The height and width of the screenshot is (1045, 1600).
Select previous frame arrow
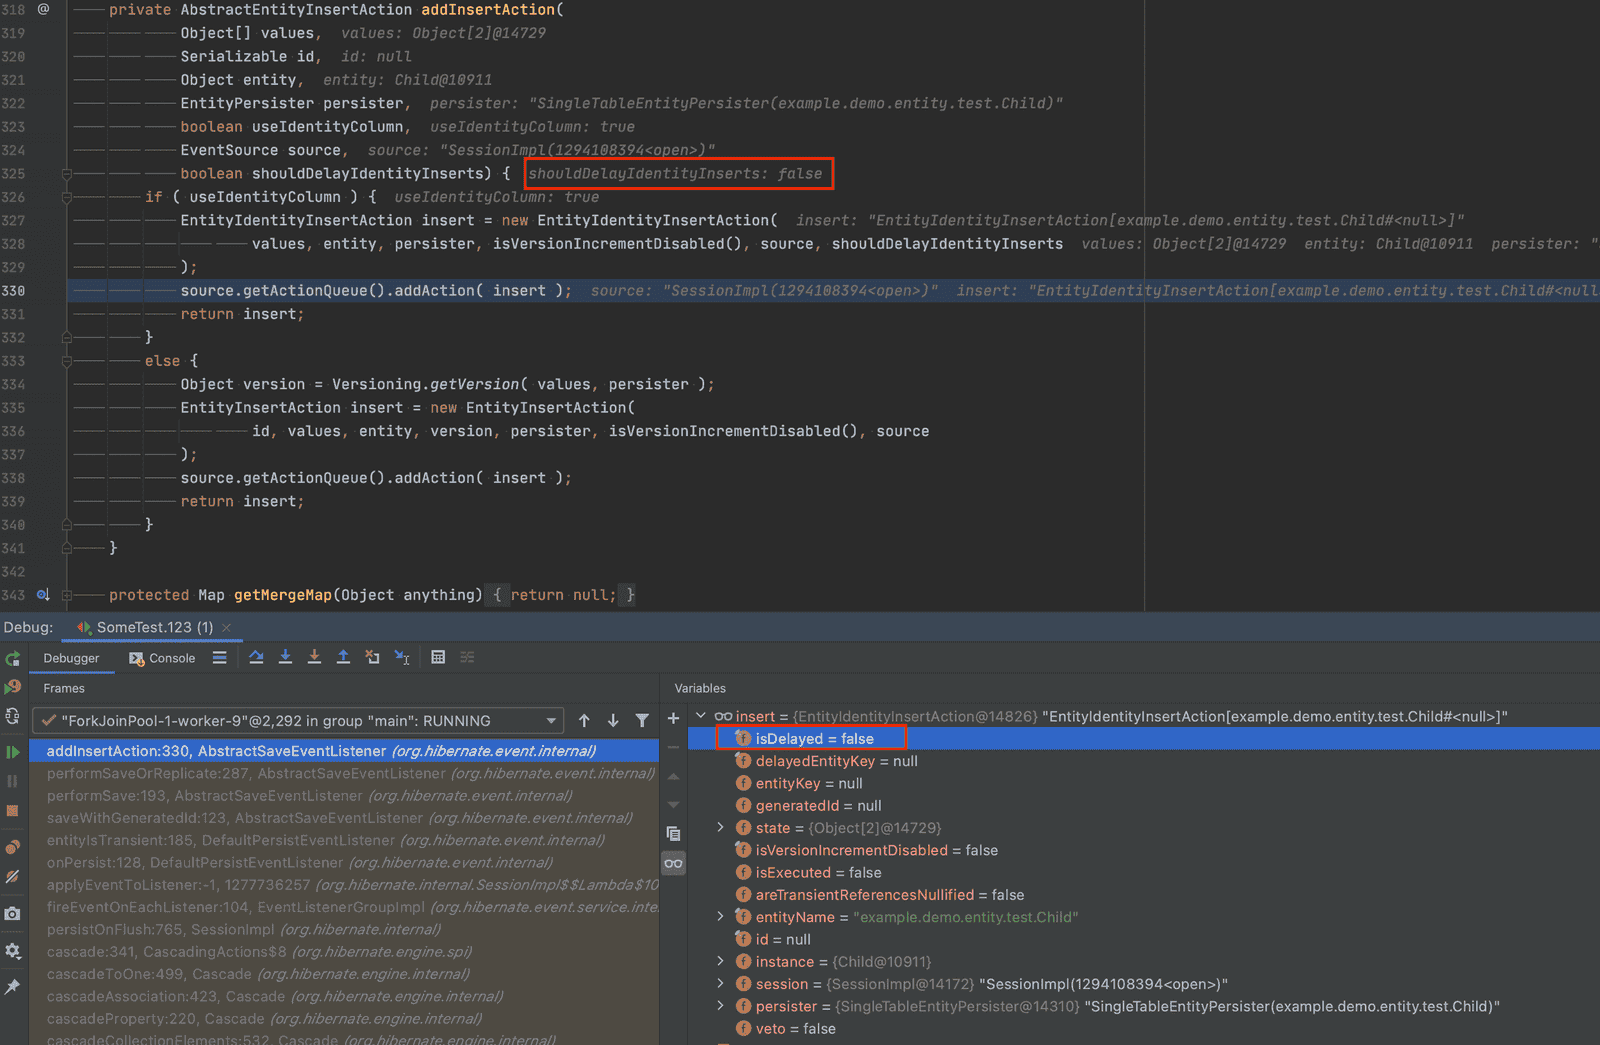[585, 720]
